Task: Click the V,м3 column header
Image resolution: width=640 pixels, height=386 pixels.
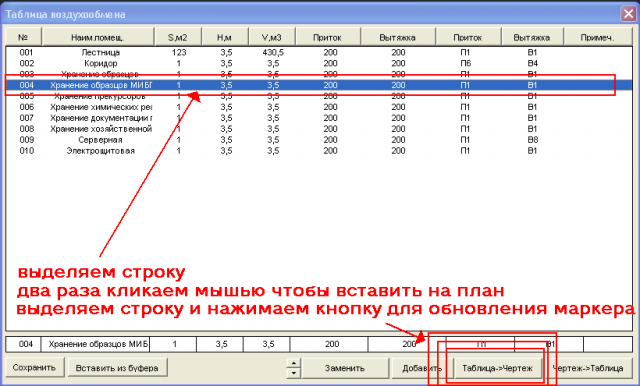Action: pyautogui.click(x=272, y=37)
